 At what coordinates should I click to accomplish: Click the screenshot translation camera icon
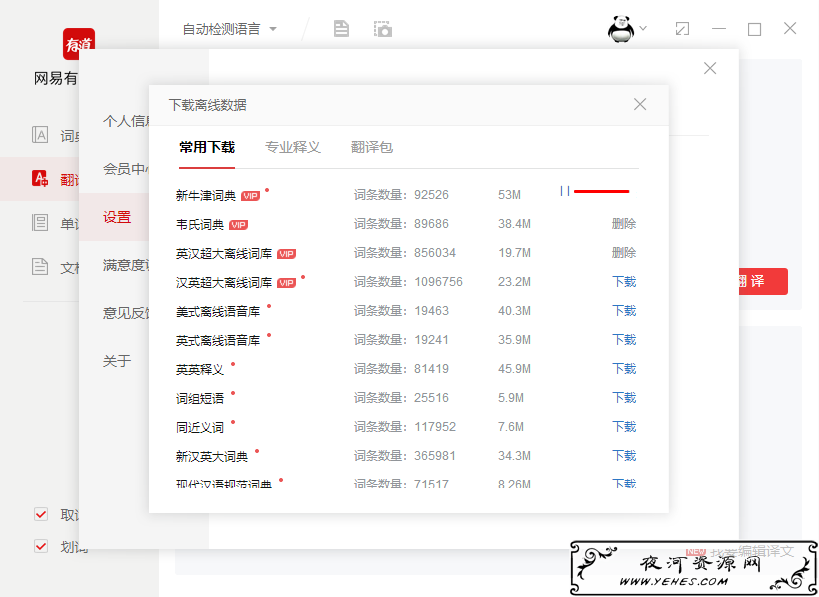click(383, 29)
